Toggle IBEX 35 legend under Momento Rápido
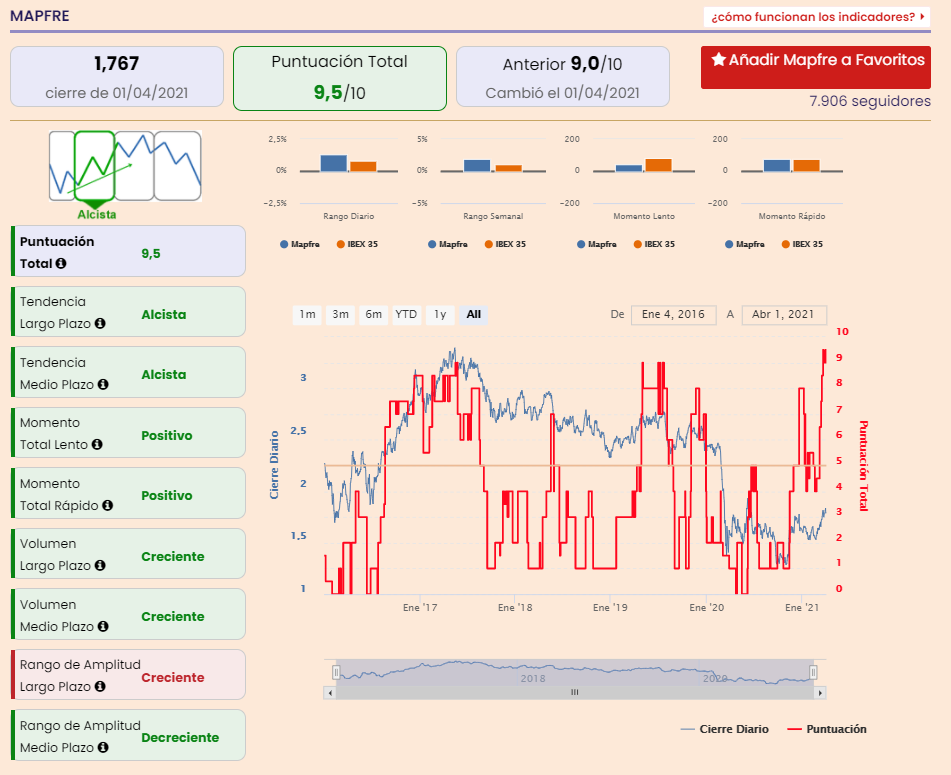 click(802, 244)
